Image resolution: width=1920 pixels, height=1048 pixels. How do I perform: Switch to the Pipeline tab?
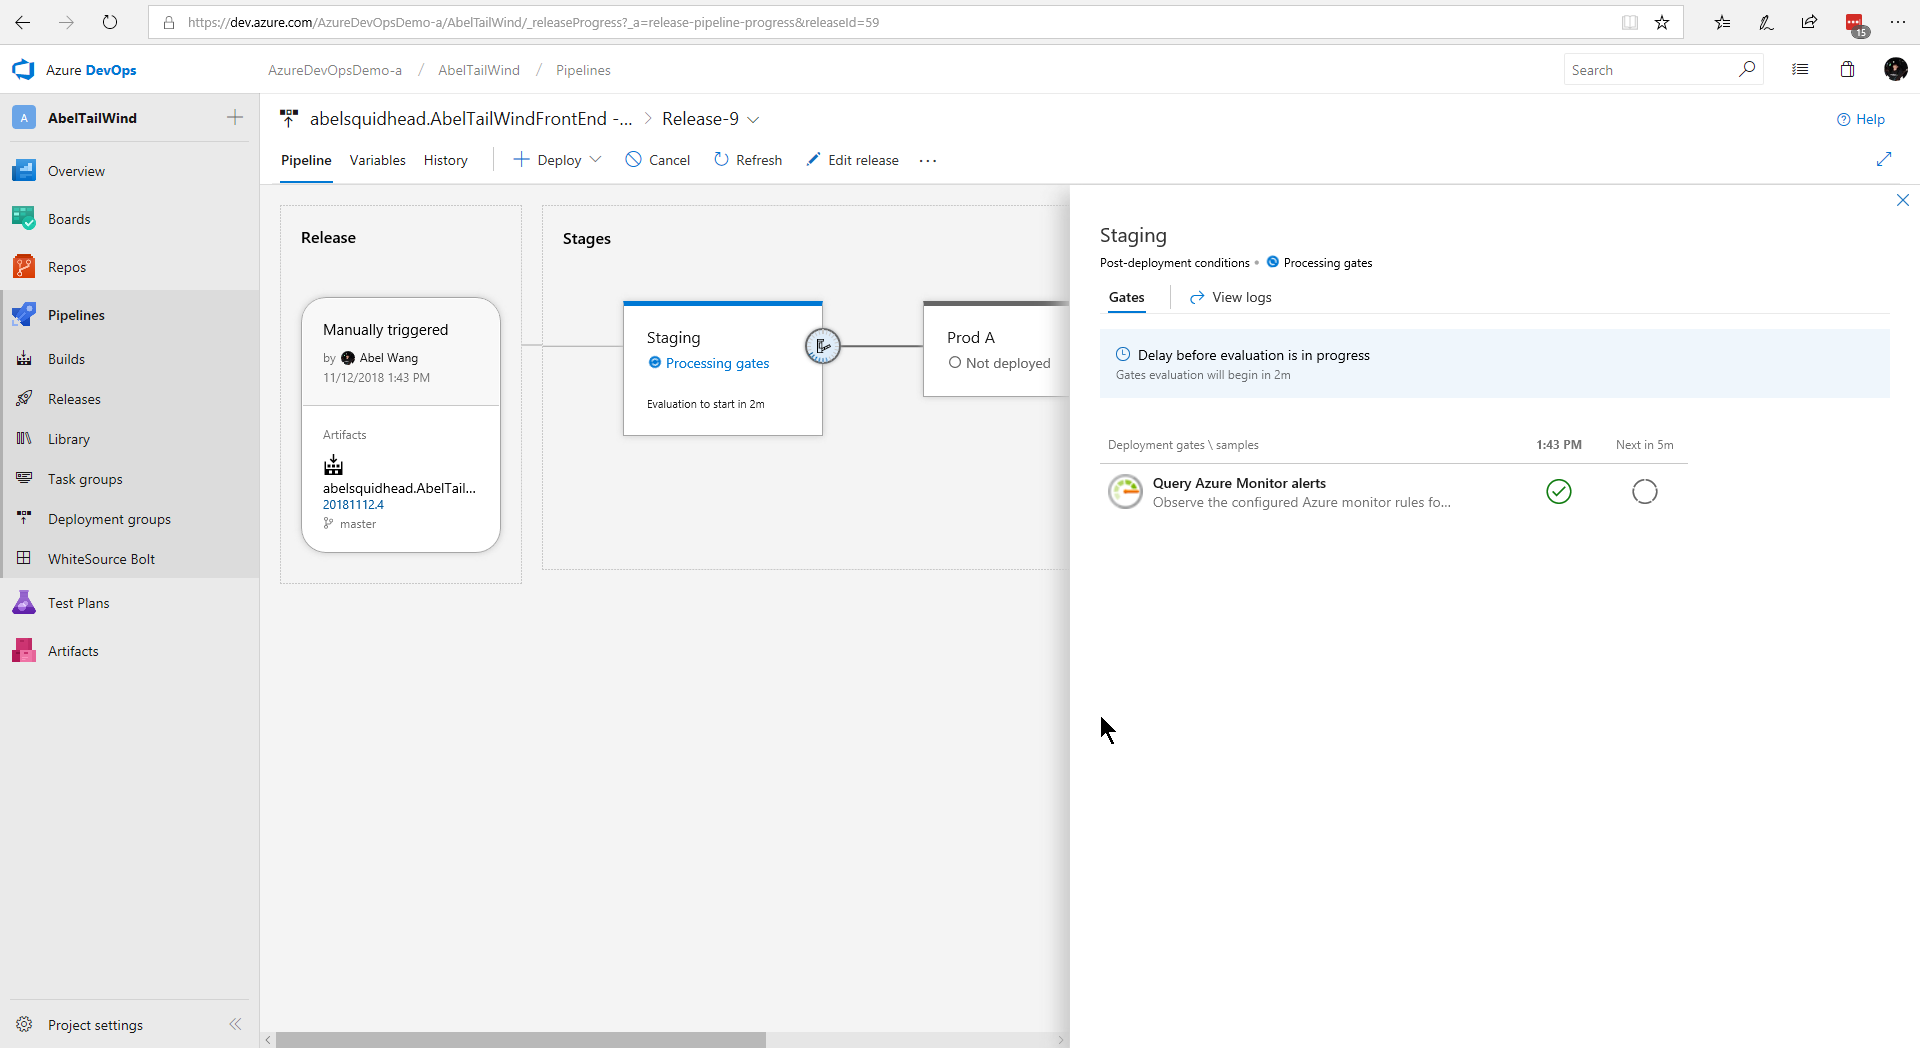(x=306, y=160)
